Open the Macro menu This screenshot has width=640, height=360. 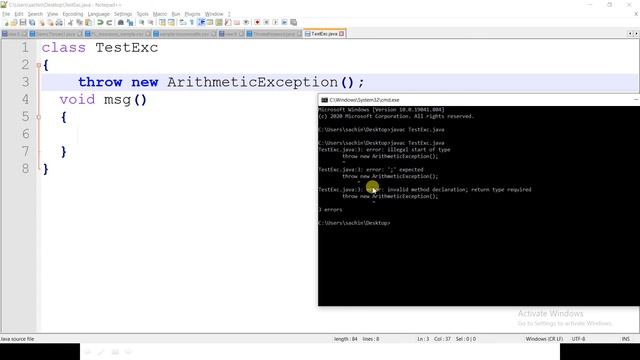(160, 14)
